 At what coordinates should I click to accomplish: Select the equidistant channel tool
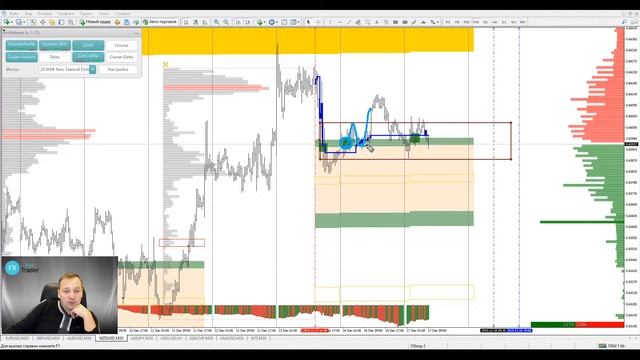click(358, 22)
